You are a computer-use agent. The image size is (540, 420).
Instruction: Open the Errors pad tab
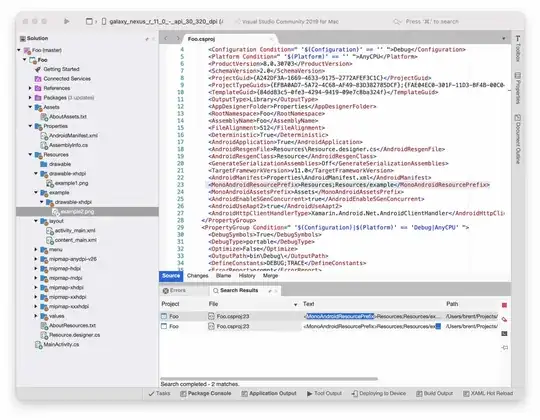click(x=174, y=291)
